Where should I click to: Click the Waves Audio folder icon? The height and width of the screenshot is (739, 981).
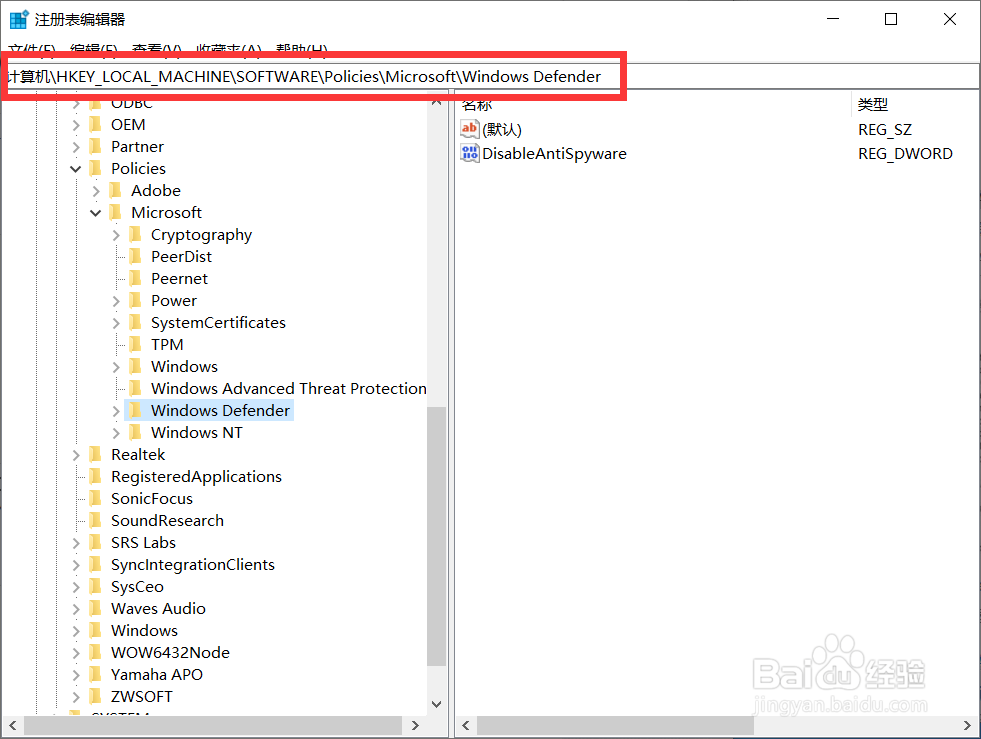[96, 608]
